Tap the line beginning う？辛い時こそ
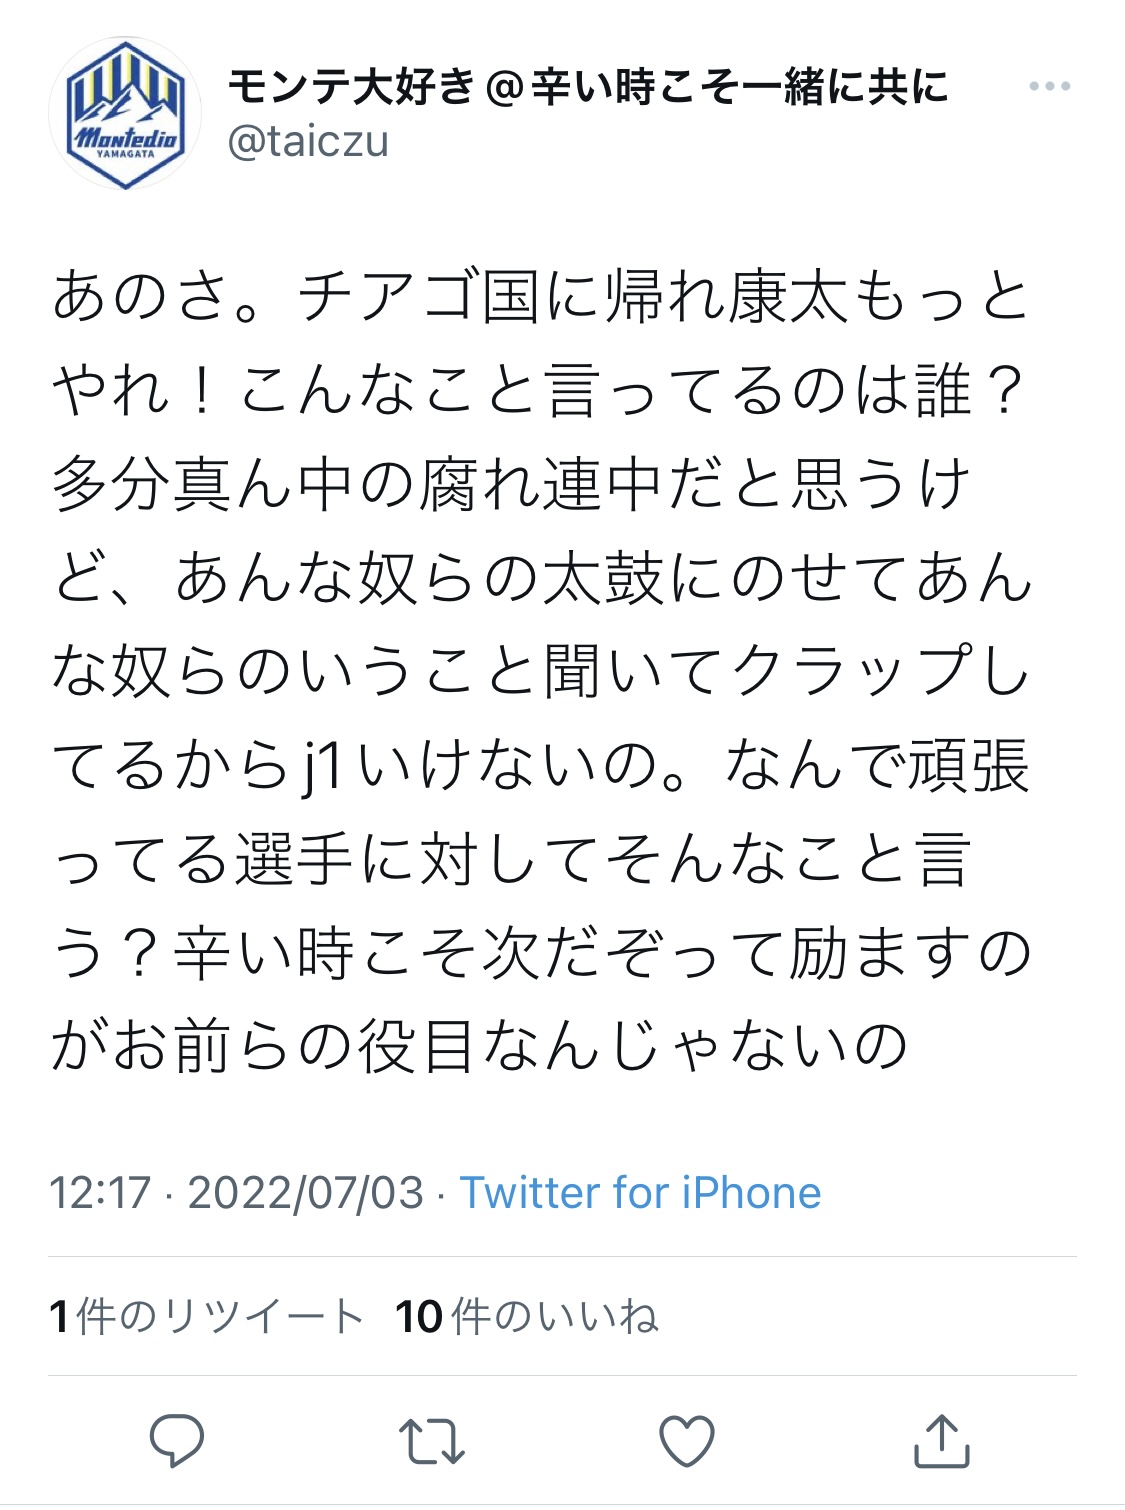 [x=541, y=953]
